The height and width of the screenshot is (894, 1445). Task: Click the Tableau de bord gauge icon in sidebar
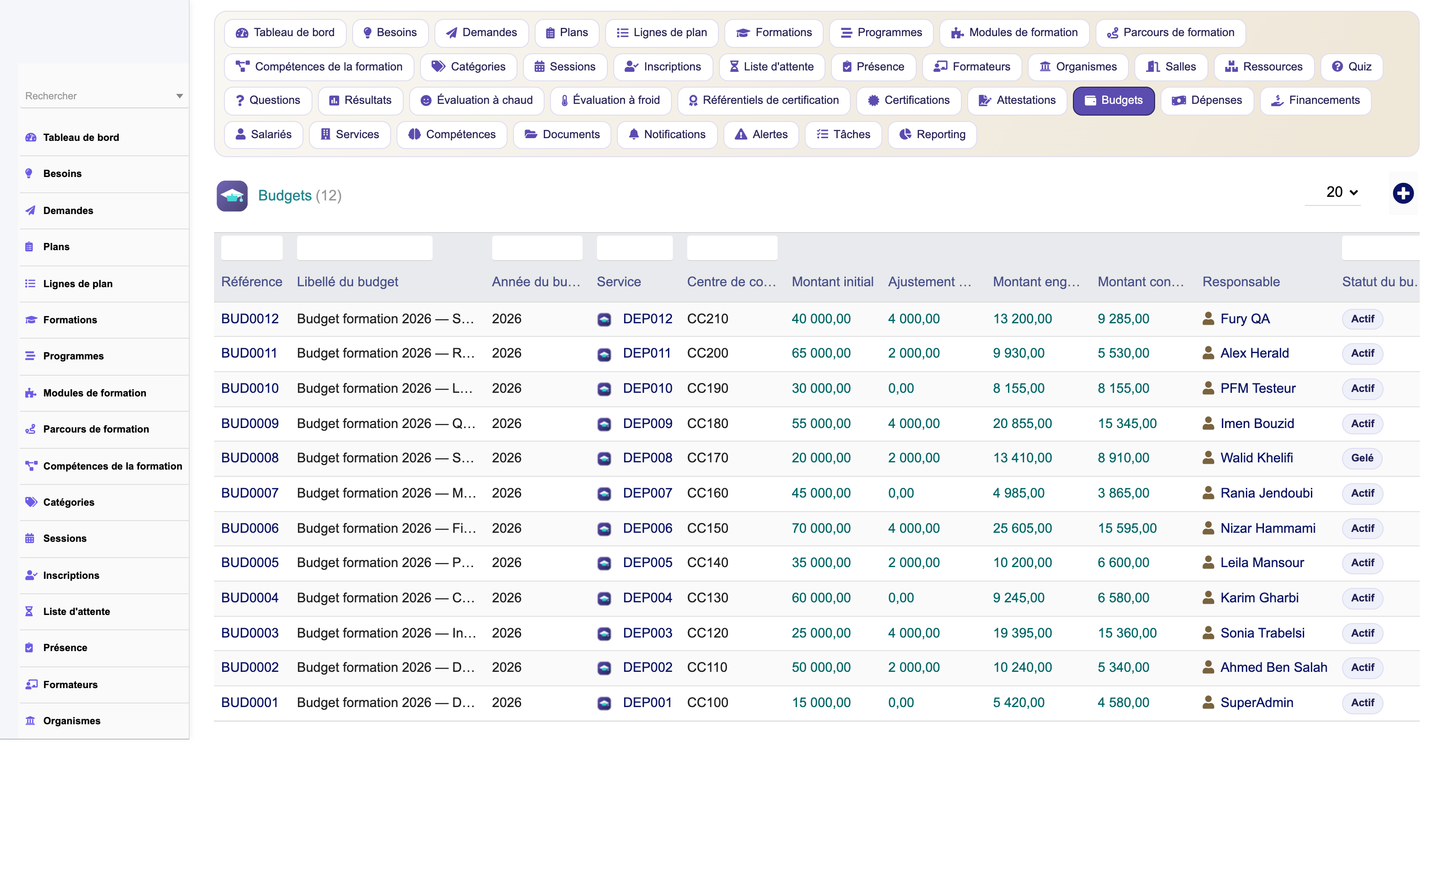click(30, 138)
